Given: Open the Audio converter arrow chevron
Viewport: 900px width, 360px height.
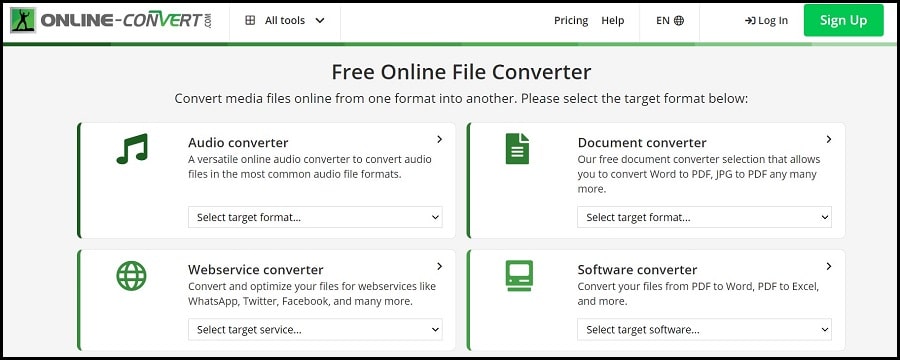Looking at the screenshot, I should 439,139.
